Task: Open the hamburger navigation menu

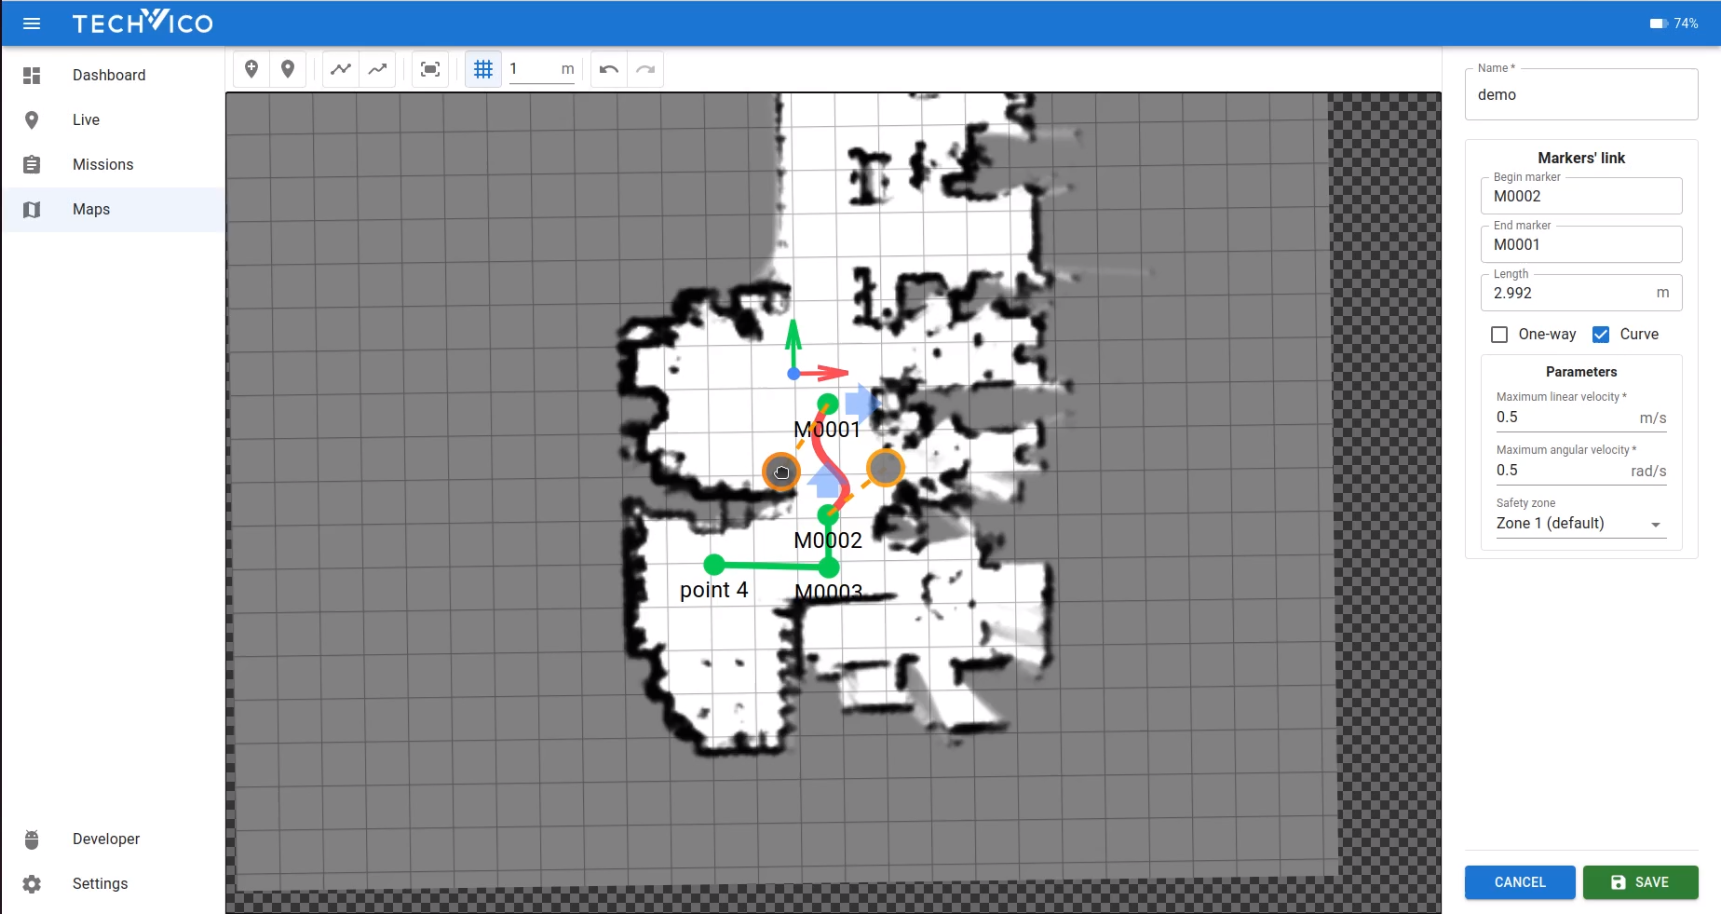Action: [31, 23]
